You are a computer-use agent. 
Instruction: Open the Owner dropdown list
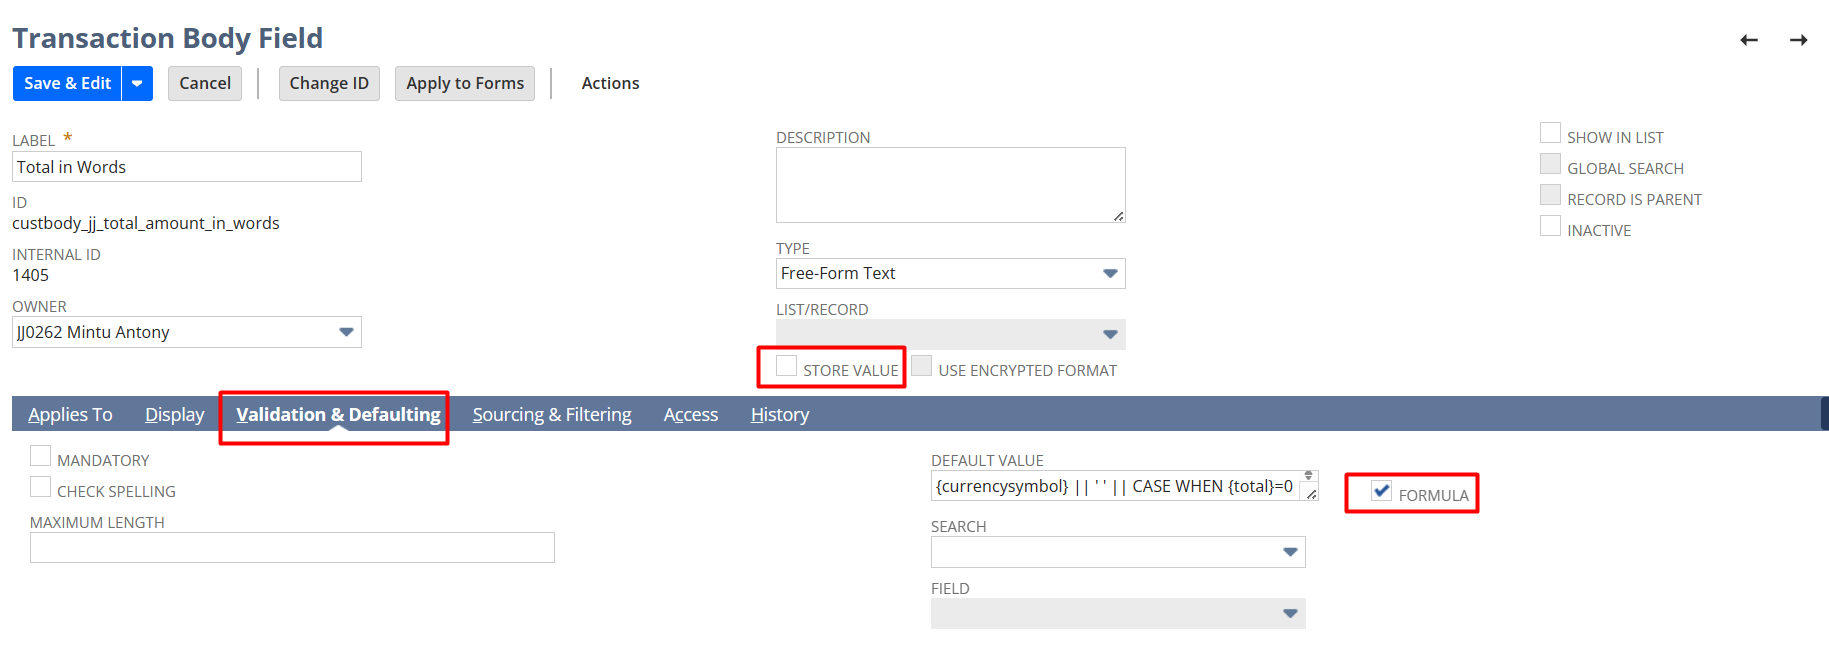pyautogui.click(x=346, y=332)
